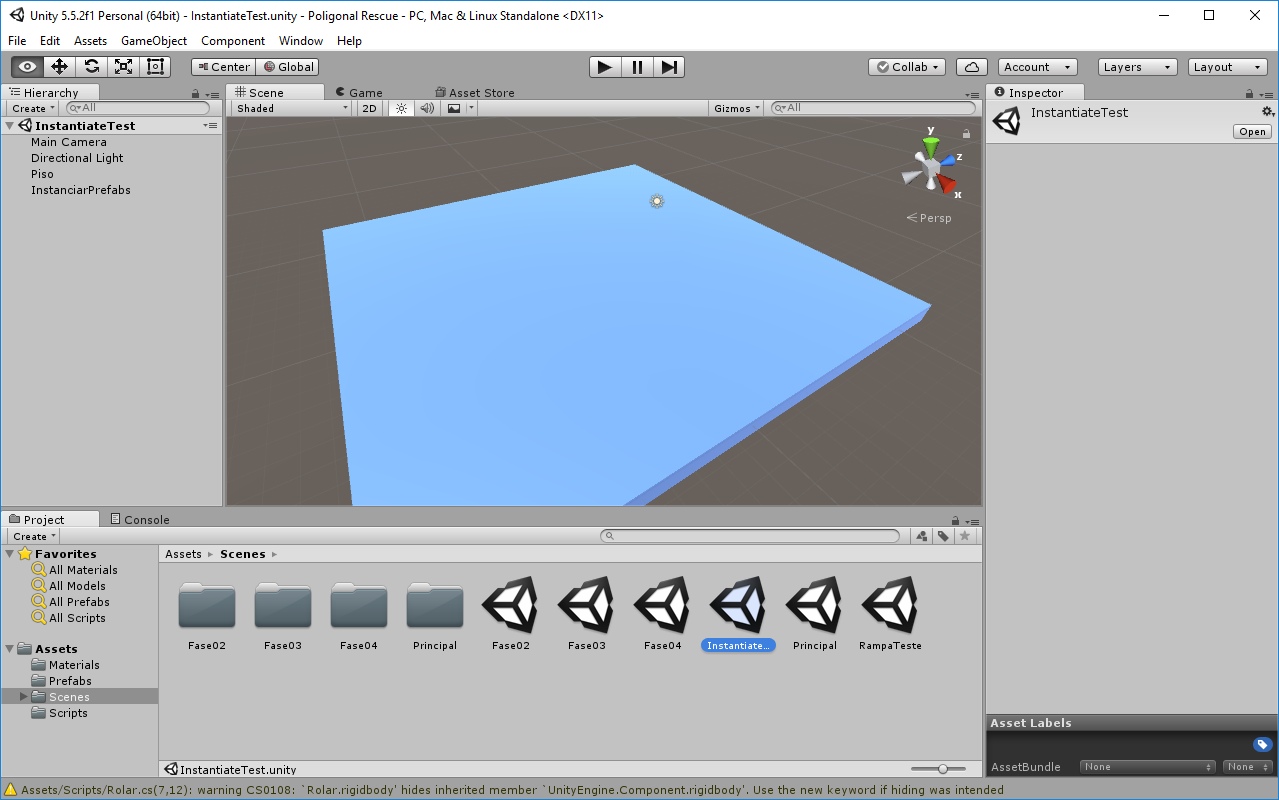Start Play mode
This screenshot has height=800, width=1279.
coord(604,67)
